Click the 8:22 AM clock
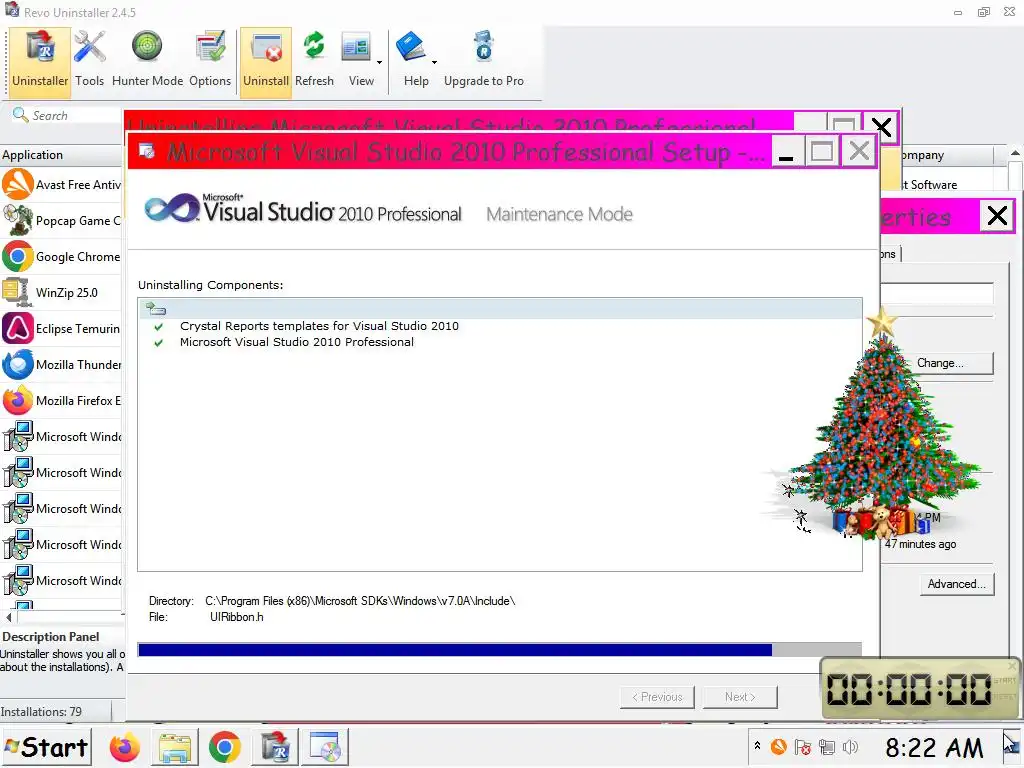This screenshot has height=768, width=1024. (934, 748)
